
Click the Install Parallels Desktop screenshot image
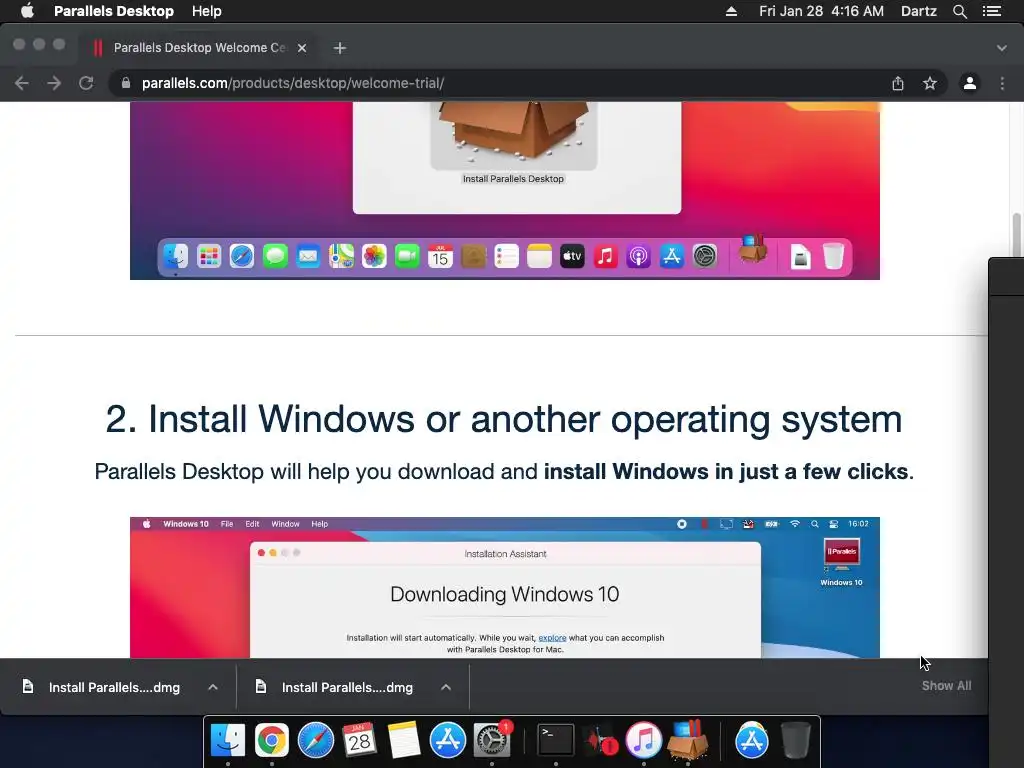tap(505, 191)
